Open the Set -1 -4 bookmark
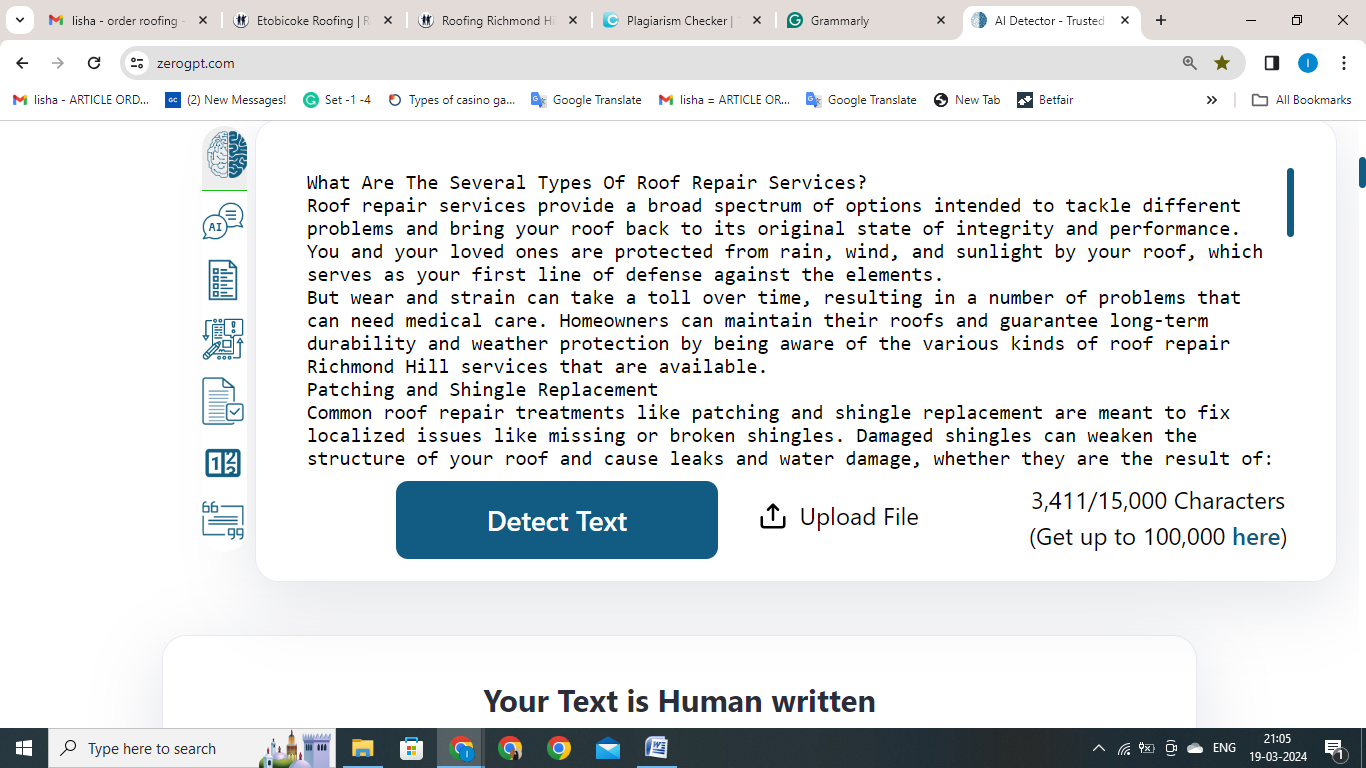1366x768 pixels. tap(337, 100)
